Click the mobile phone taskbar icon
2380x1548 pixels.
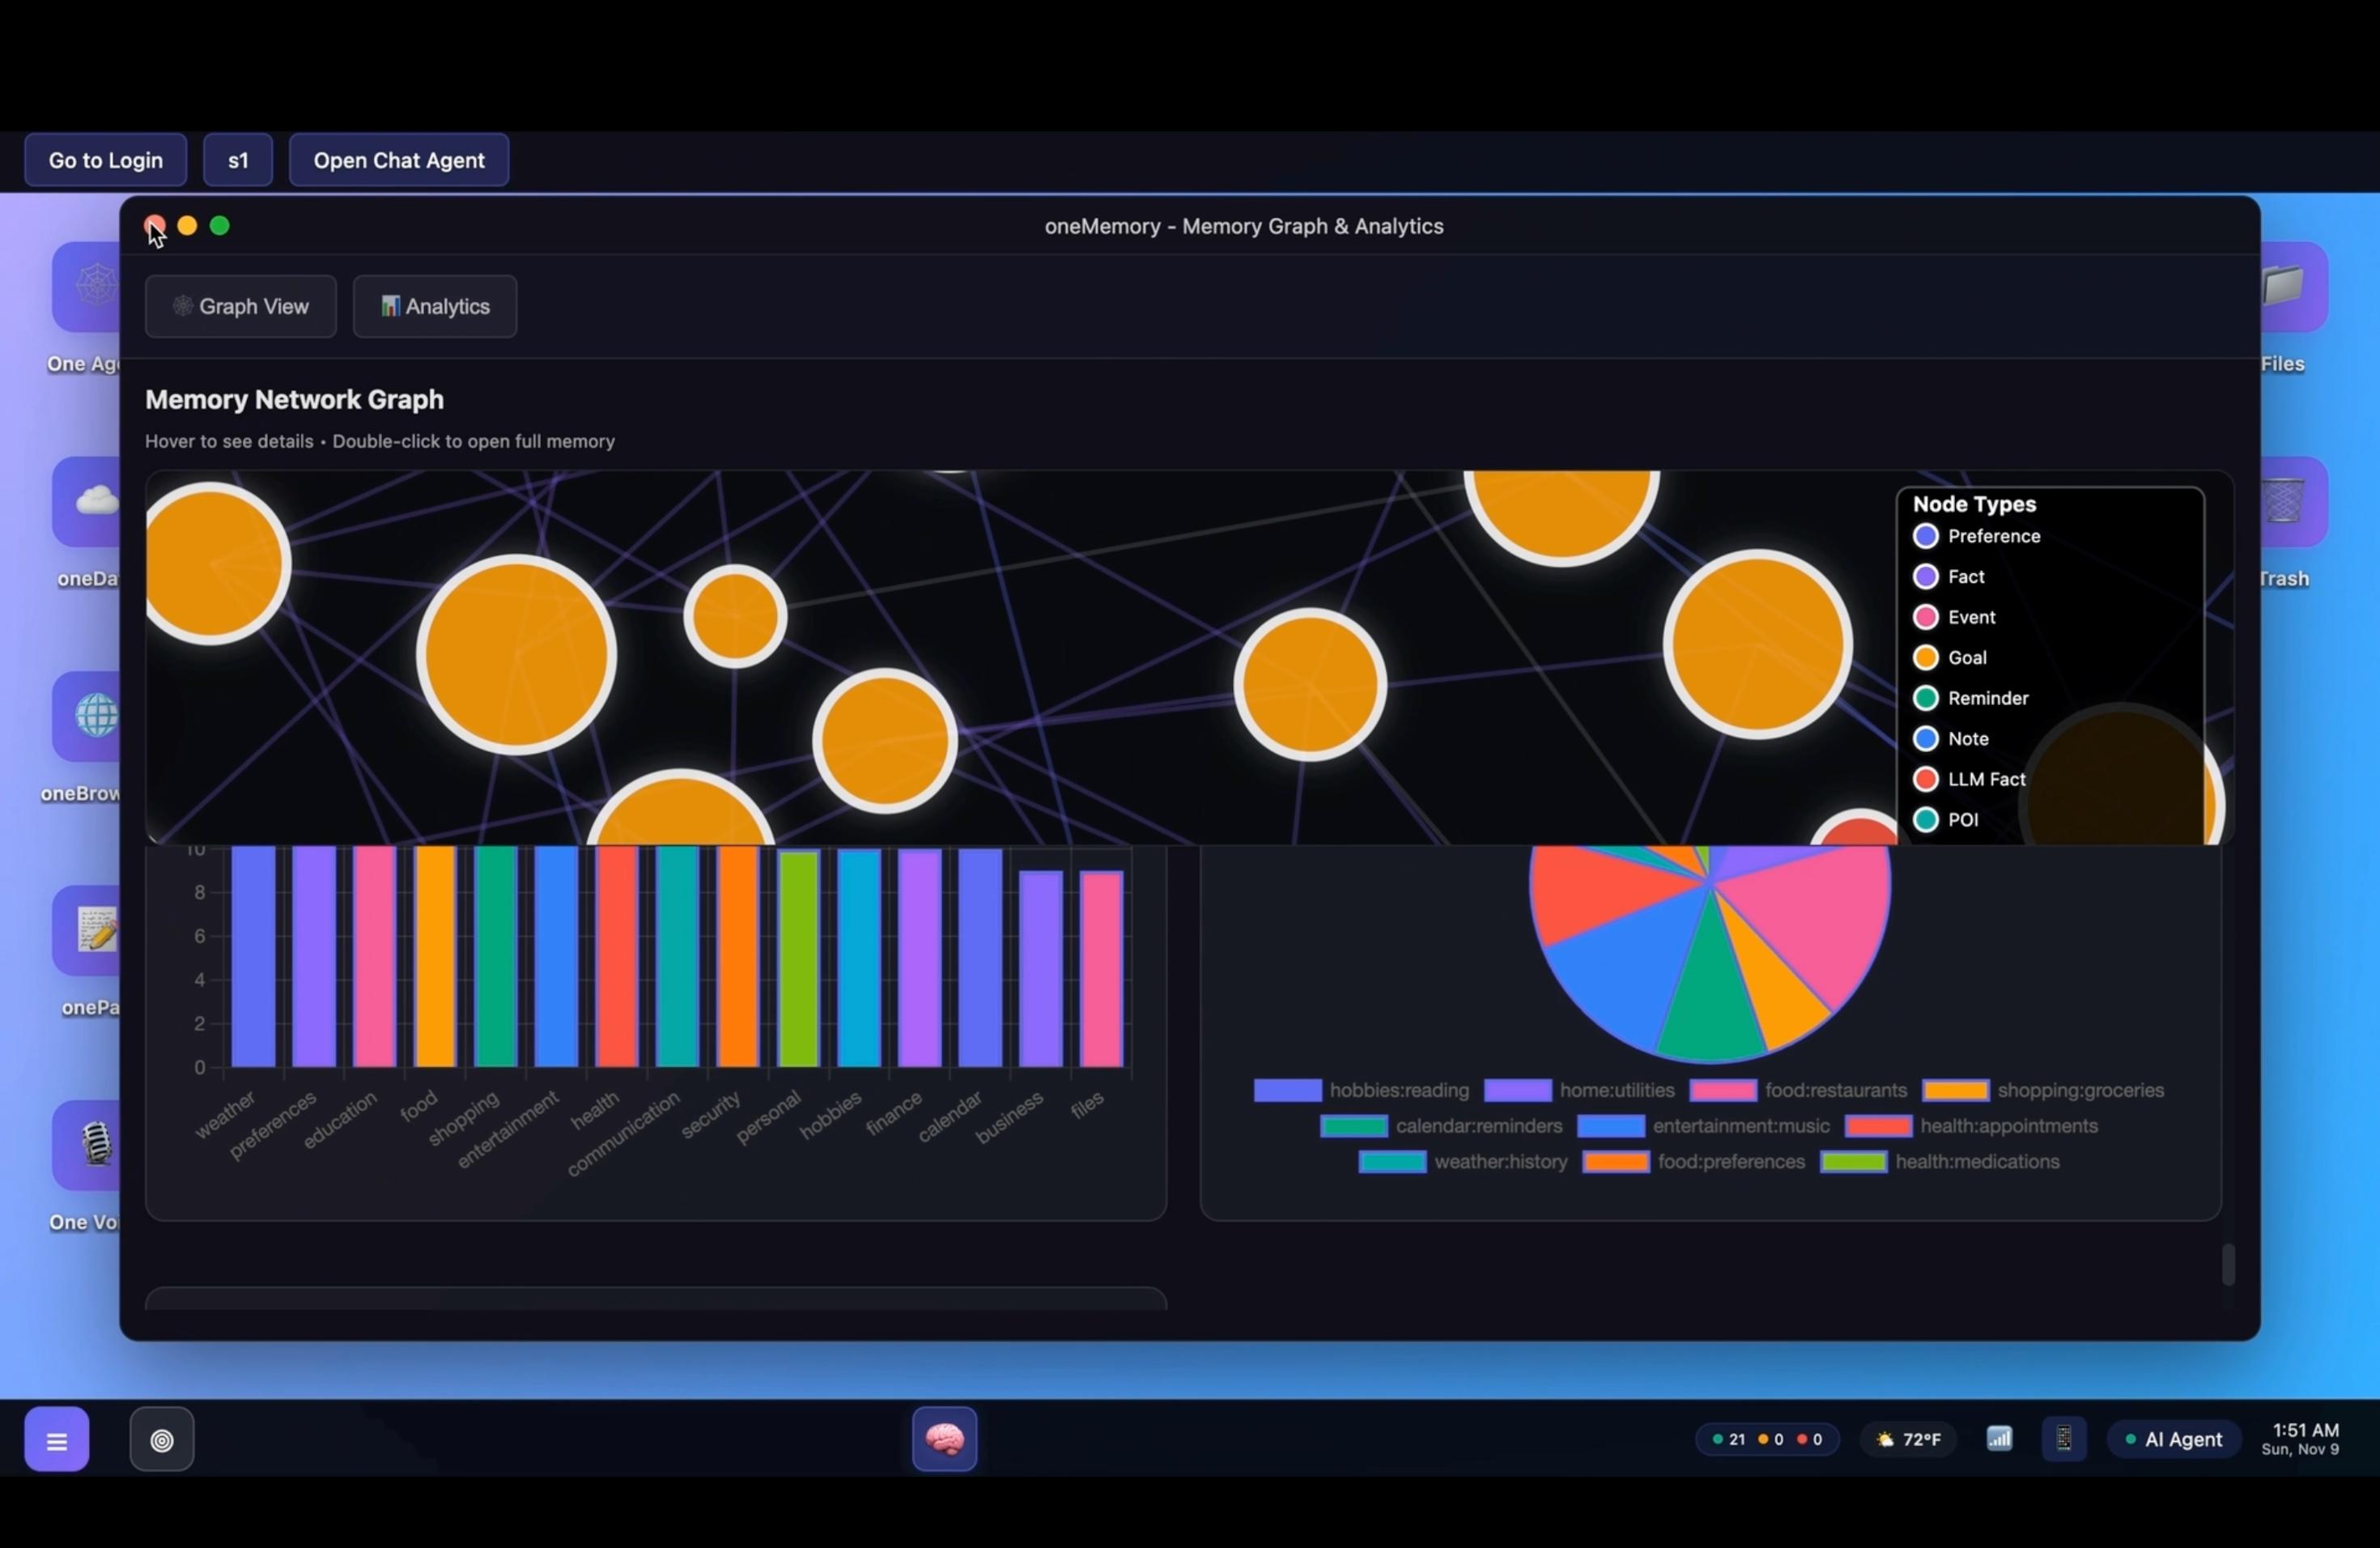coord(2063,1438)
